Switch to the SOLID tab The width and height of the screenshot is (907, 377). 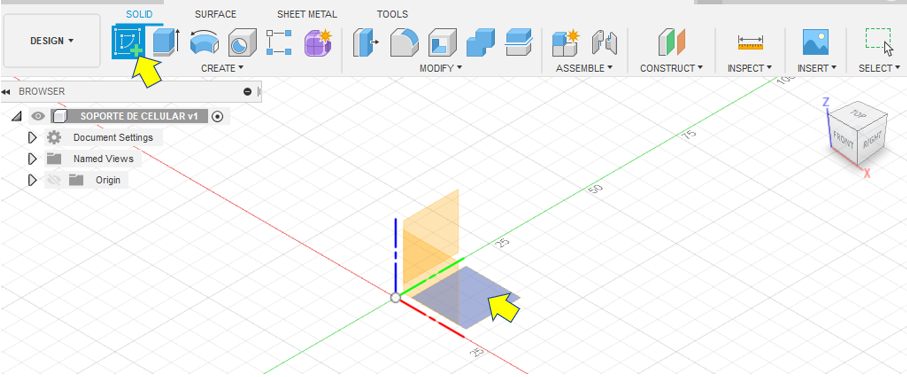139,14
